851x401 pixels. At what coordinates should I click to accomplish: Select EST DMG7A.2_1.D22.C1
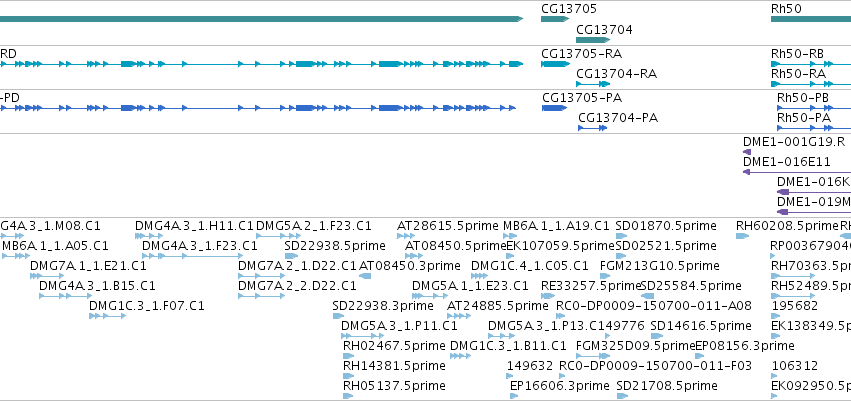click(261, 276)
